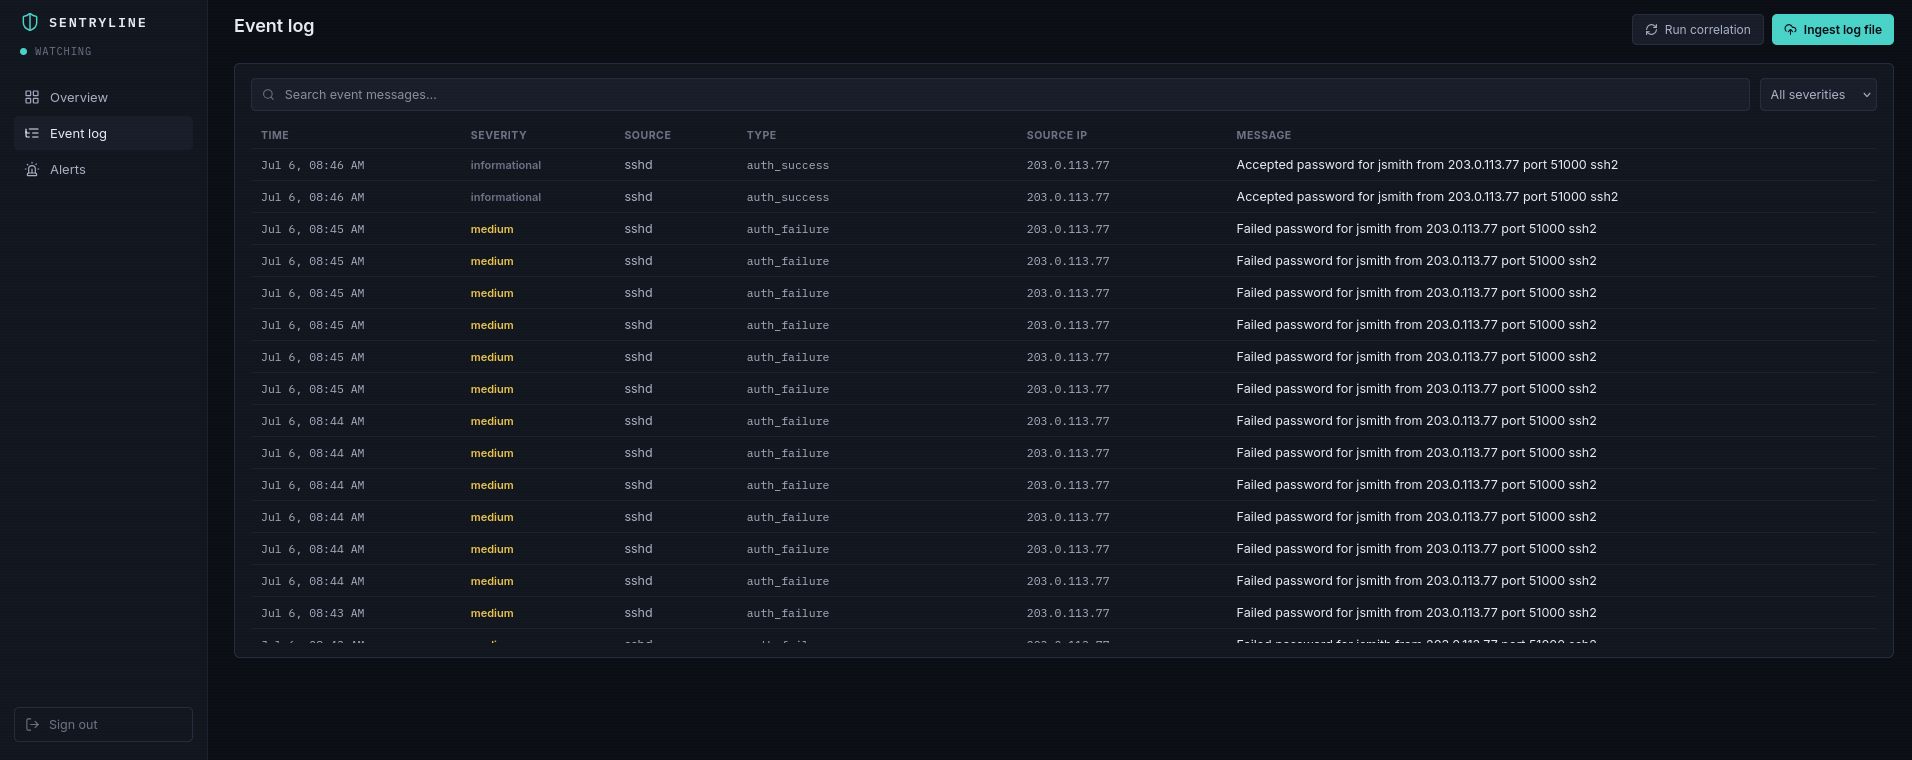
Task: Open the All severities filter dropdown
Action: pos(1818,95)
